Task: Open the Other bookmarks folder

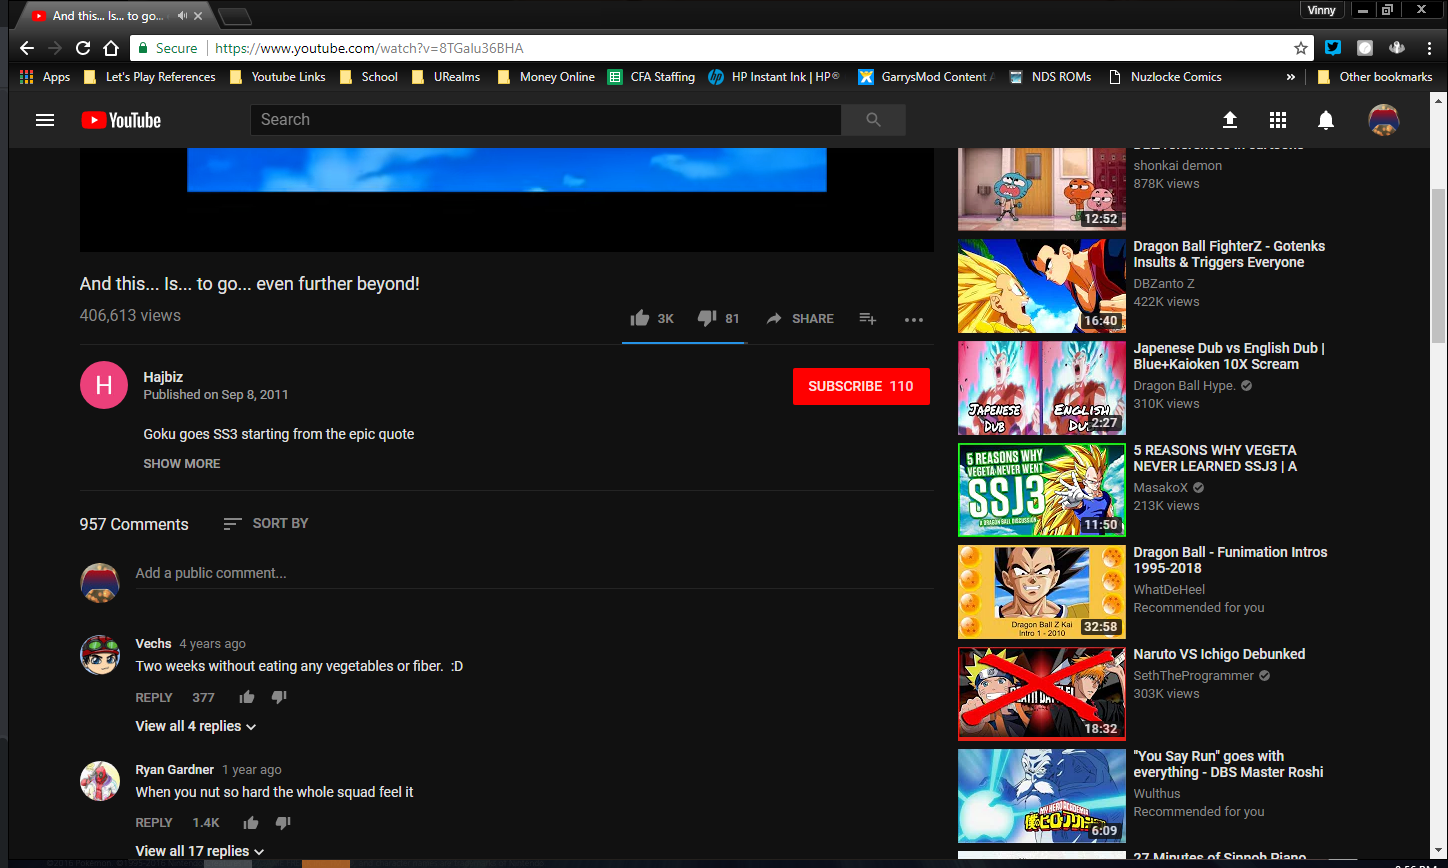Action: pos(1374,77)
